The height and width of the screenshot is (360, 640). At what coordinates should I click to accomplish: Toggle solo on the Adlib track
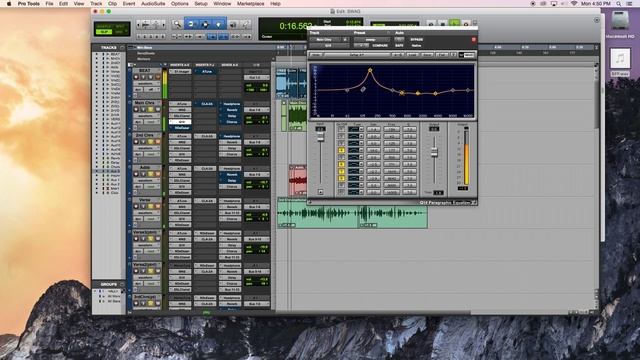pyautogui.click(x=150, y=174)
